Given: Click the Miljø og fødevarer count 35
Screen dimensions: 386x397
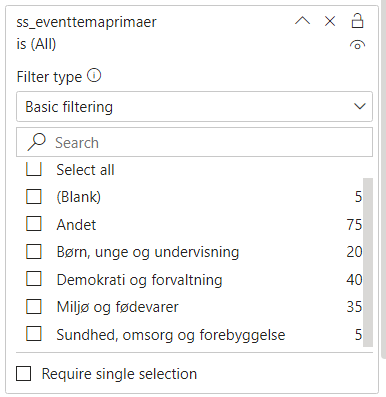Looking at the screenshot, I should point(354,307).
